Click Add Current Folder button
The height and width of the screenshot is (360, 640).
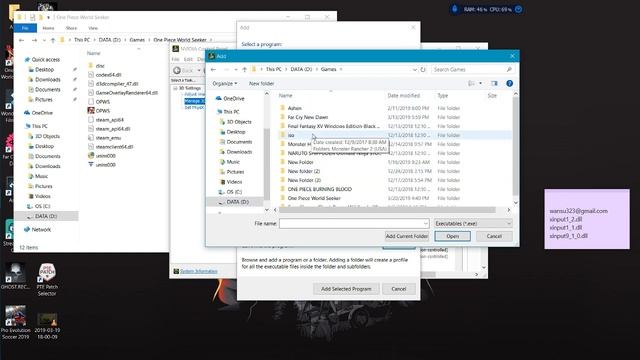click(407, 236)
